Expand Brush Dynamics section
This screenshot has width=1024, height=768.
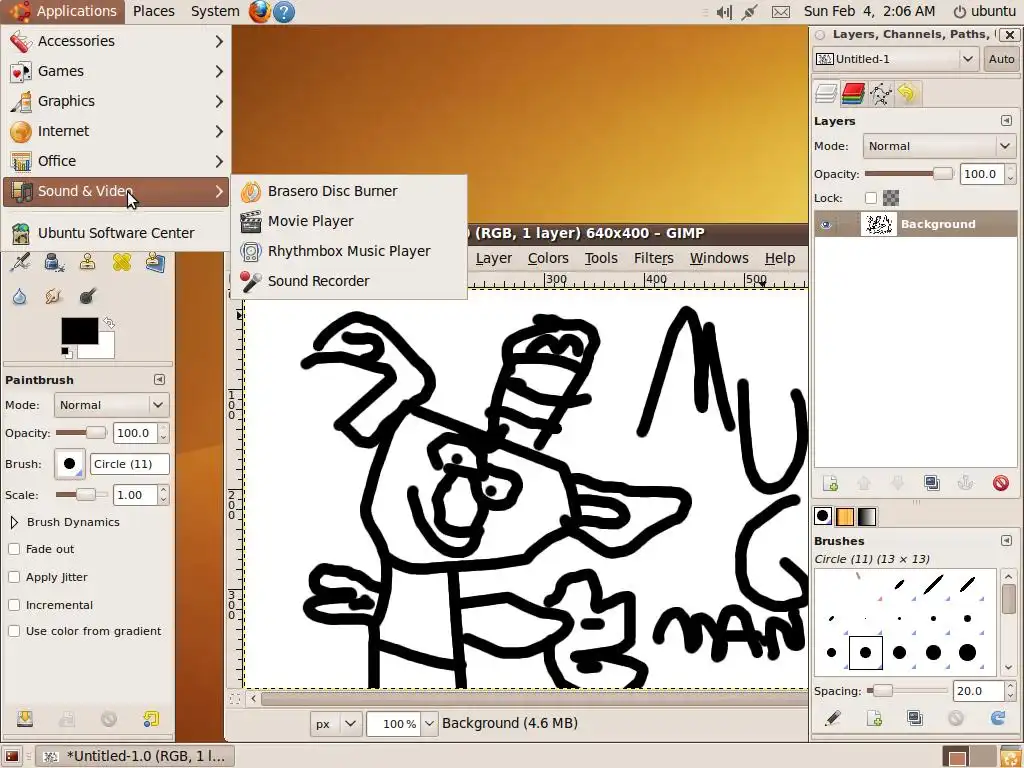point(14,522)
